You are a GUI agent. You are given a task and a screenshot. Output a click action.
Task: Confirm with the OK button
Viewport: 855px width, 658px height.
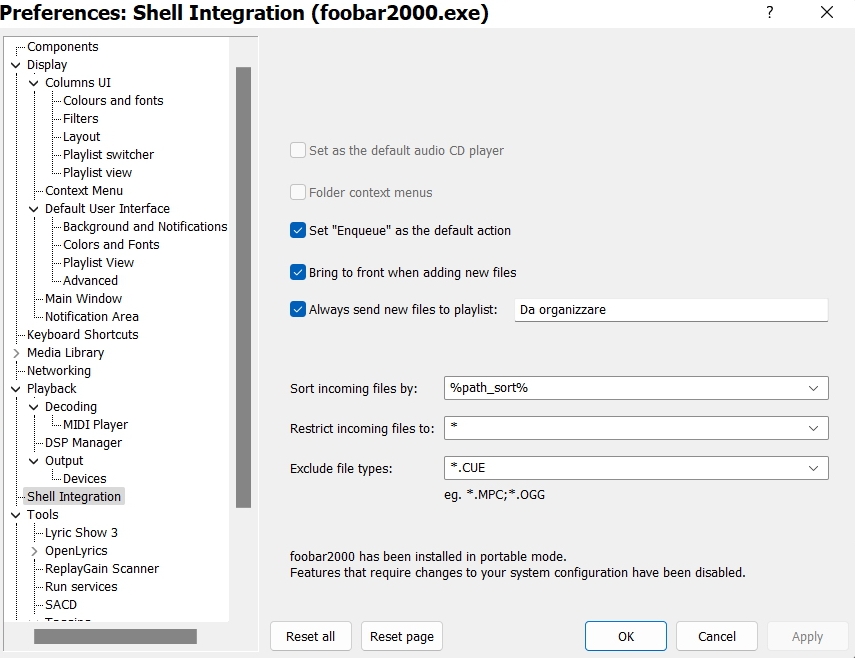626,636
